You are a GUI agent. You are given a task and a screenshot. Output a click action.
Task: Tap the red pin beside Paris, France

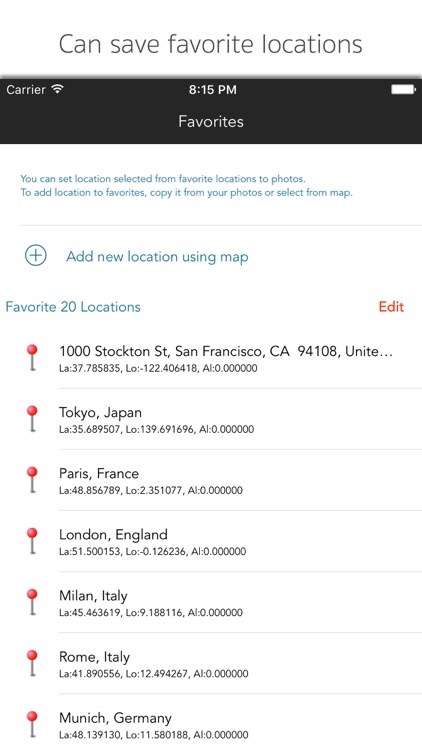click(32, 480)
